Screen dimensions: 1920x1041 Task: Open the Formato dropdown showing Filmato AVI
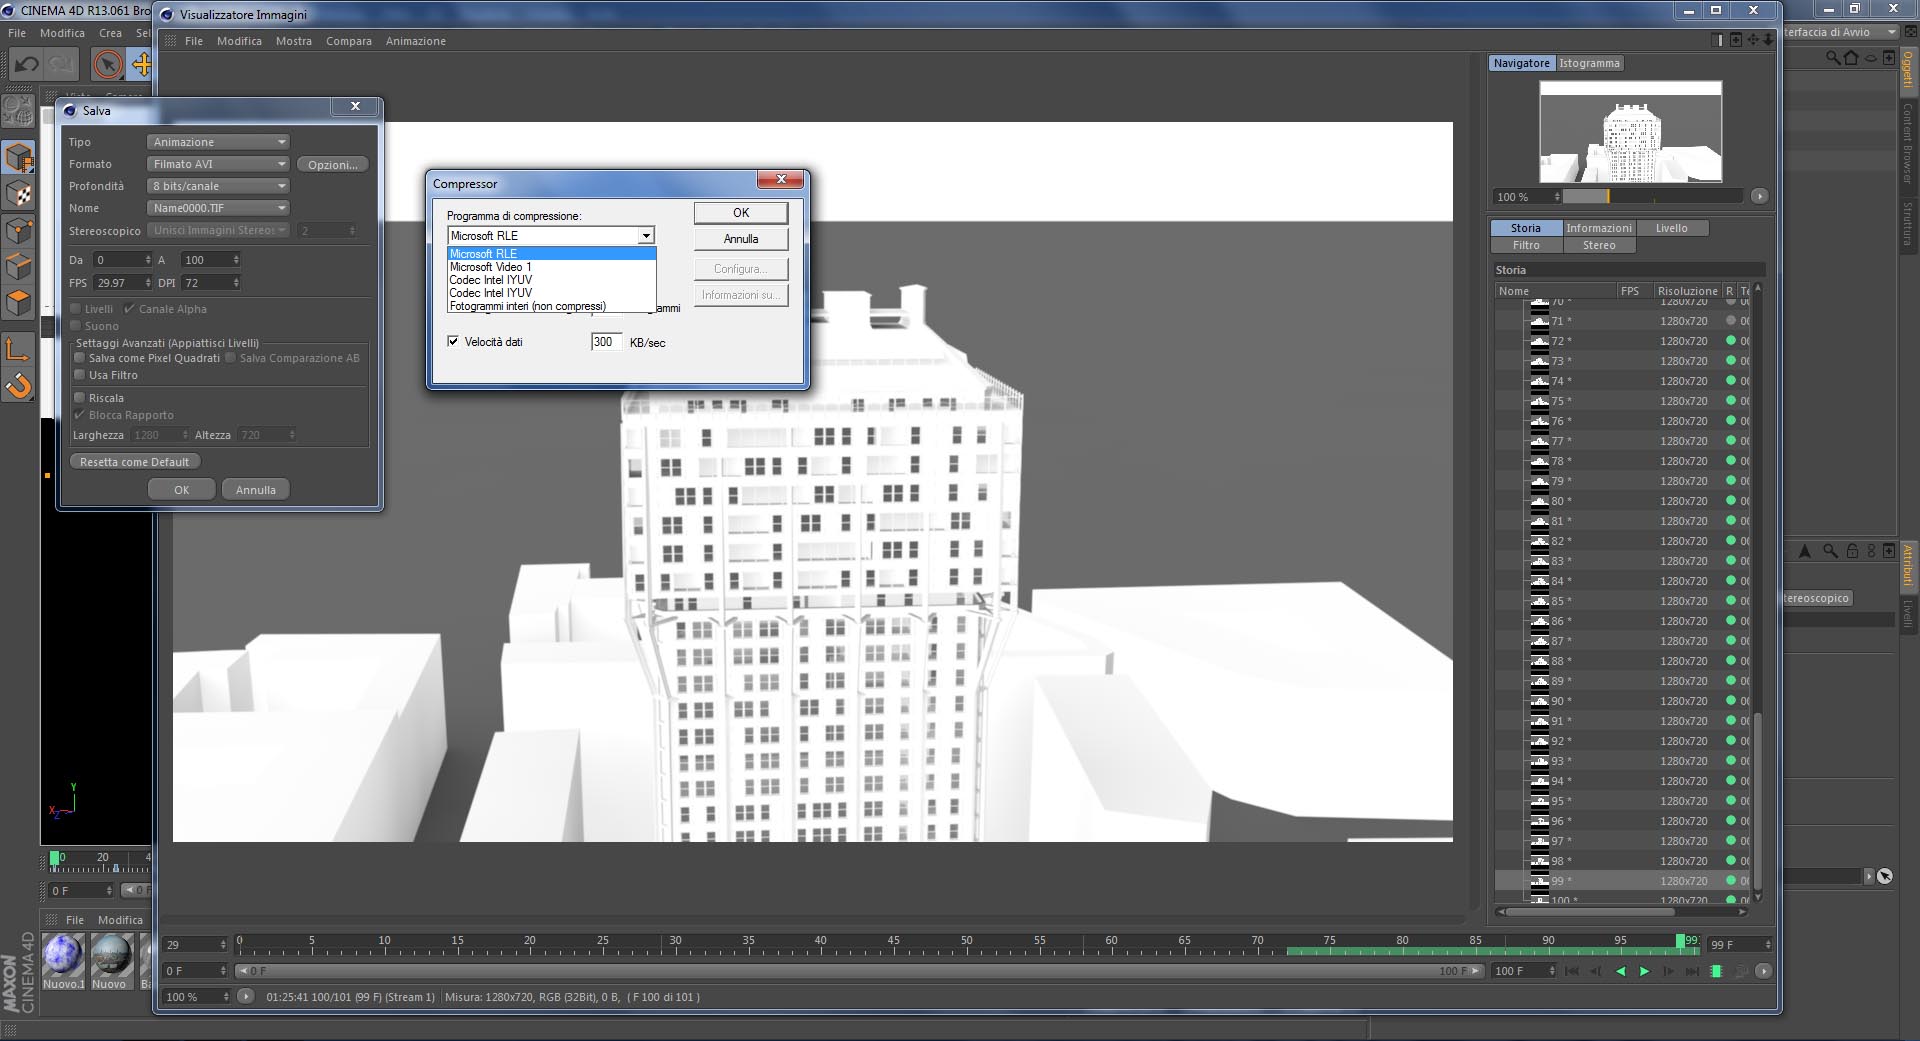[218, 164]
